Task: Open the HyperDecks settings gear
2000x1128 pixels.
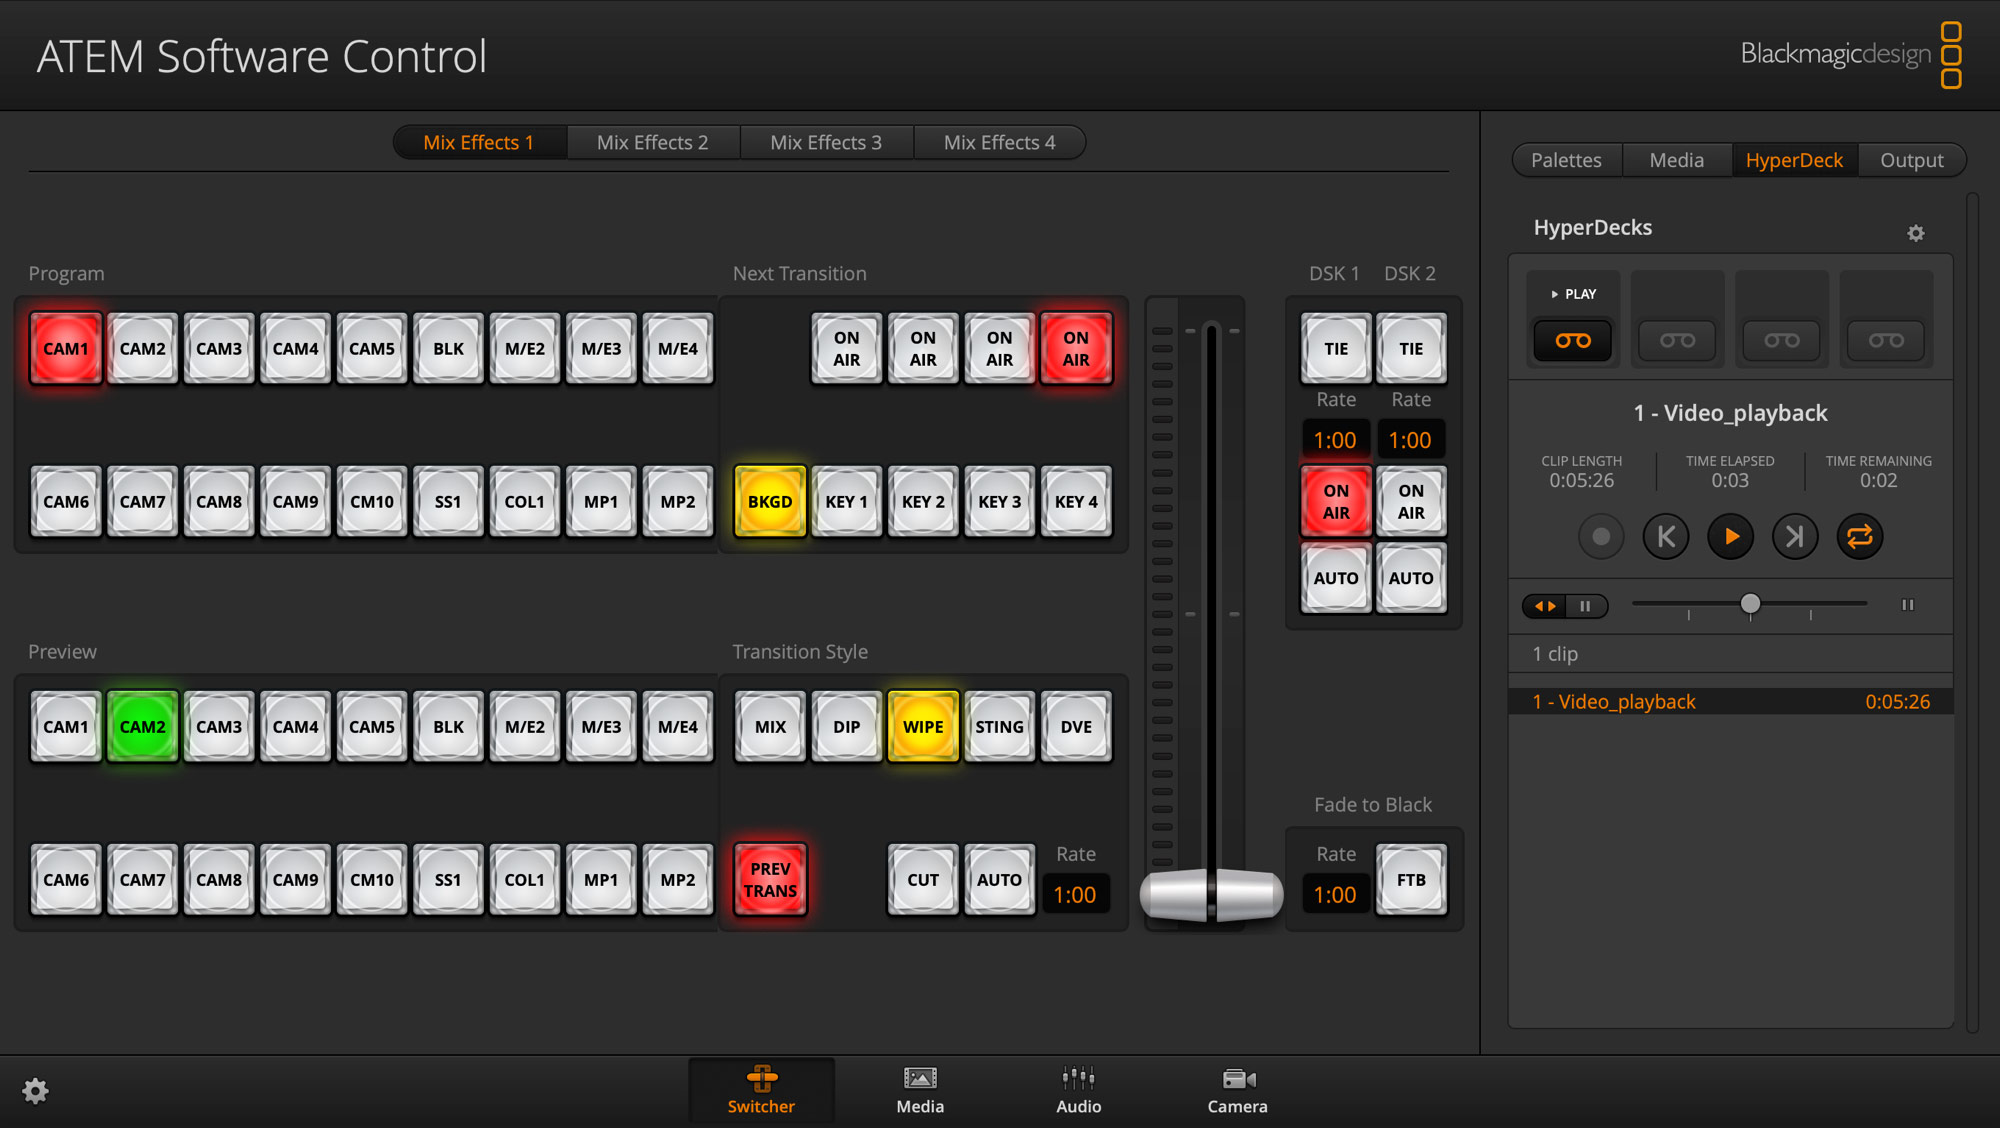Action: coord(1917,232)
